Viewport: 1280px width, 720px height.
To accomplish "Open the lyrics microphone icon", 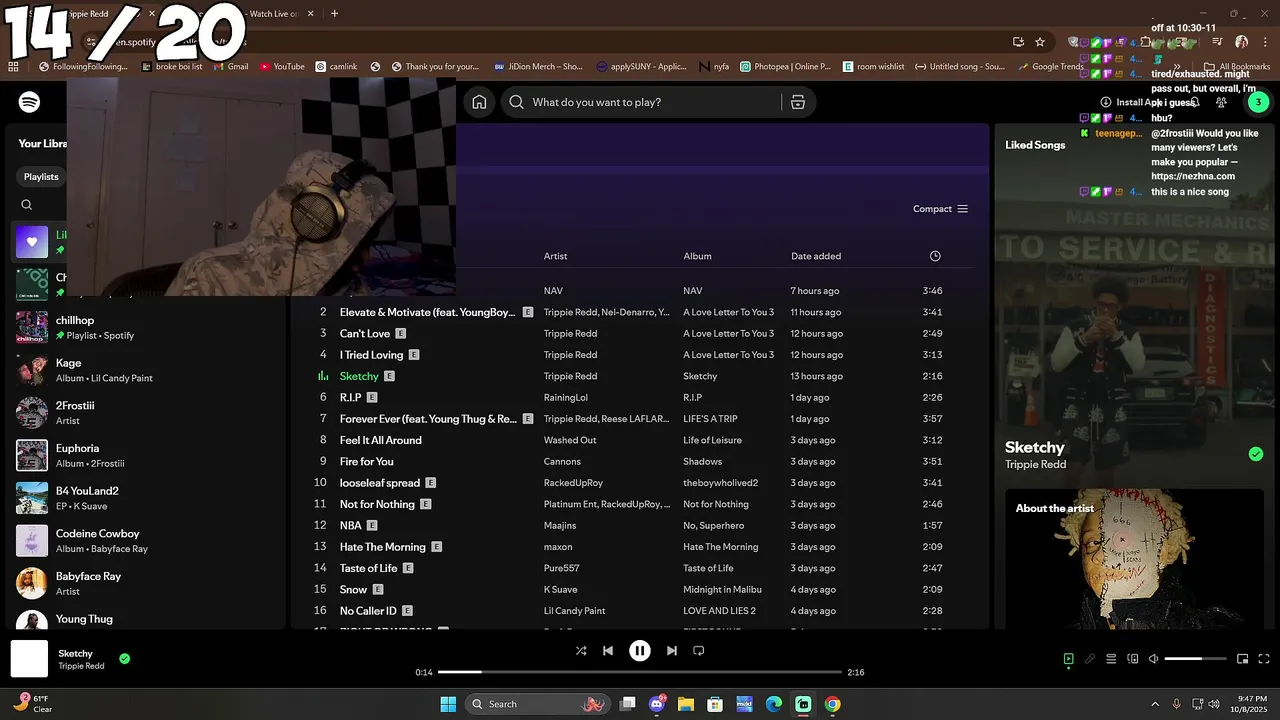I will (1090, 659).
